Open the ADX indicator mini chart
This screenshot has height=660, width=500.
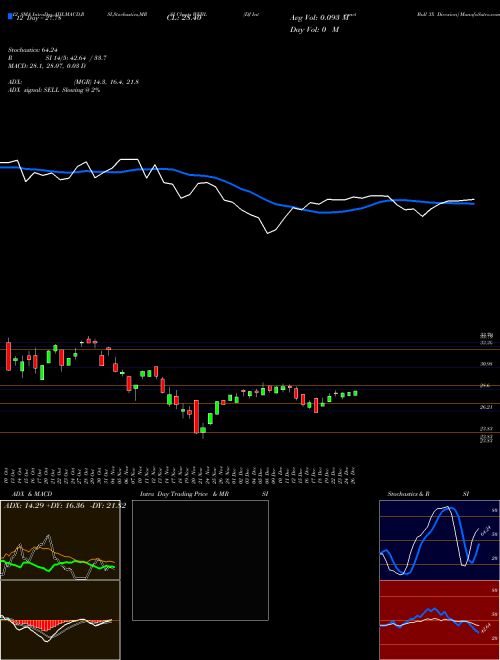point(60,540)
